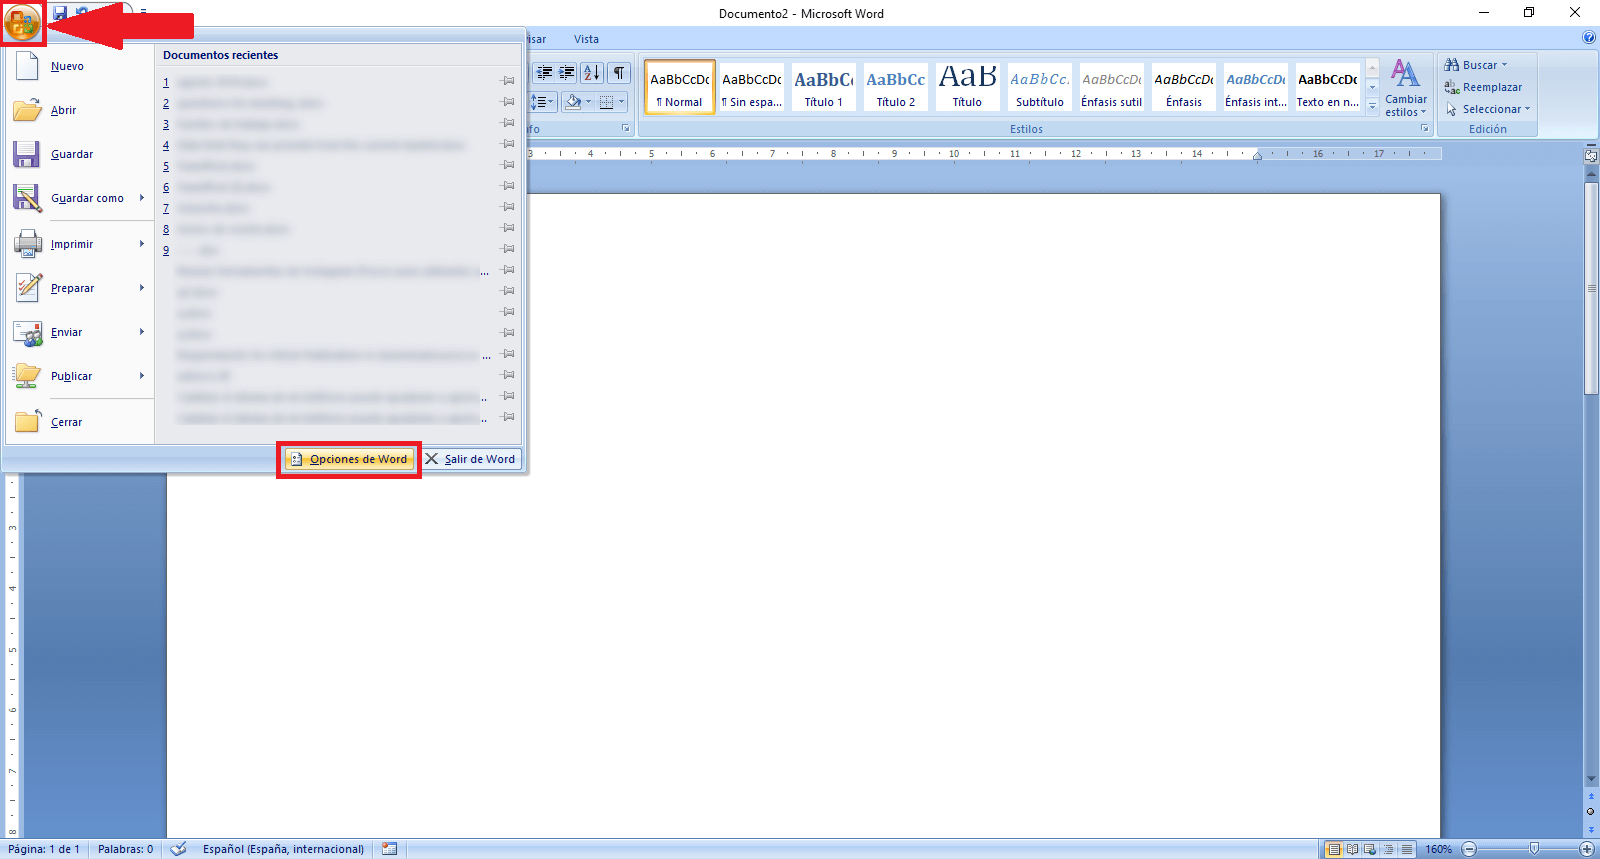The height and width of the screenshot is (859, 1600).
Task: Click the Nuevo blank page icon
Action: point(27,66)
